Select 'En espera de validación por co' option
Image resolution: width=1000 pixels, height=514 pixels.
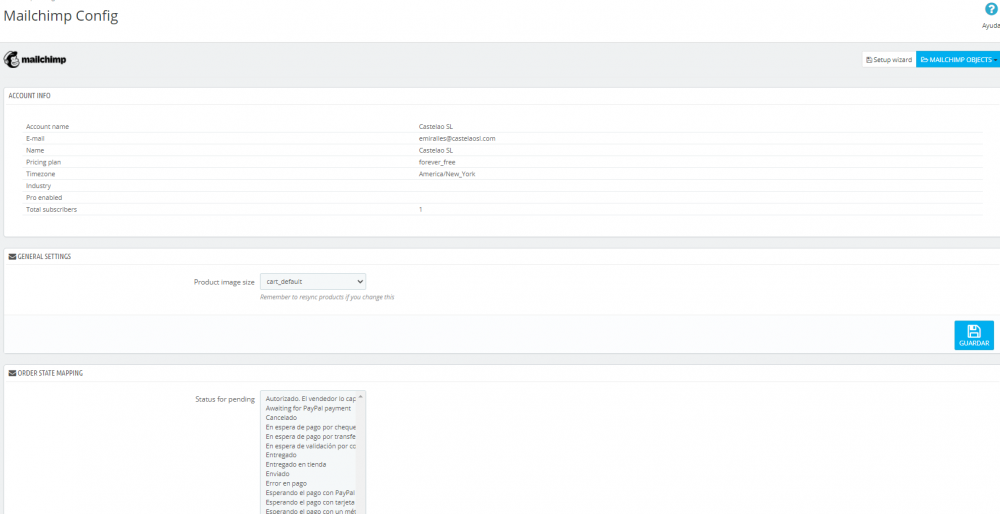310,446
